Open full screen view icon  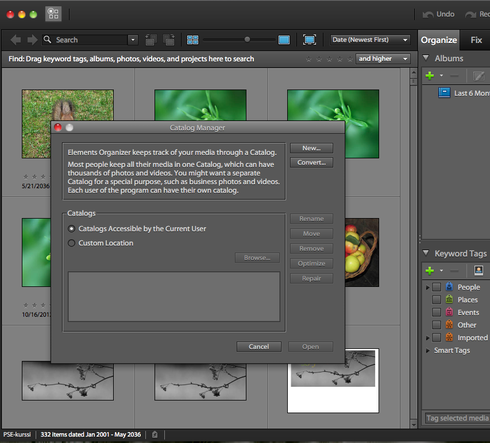[309, 40]
